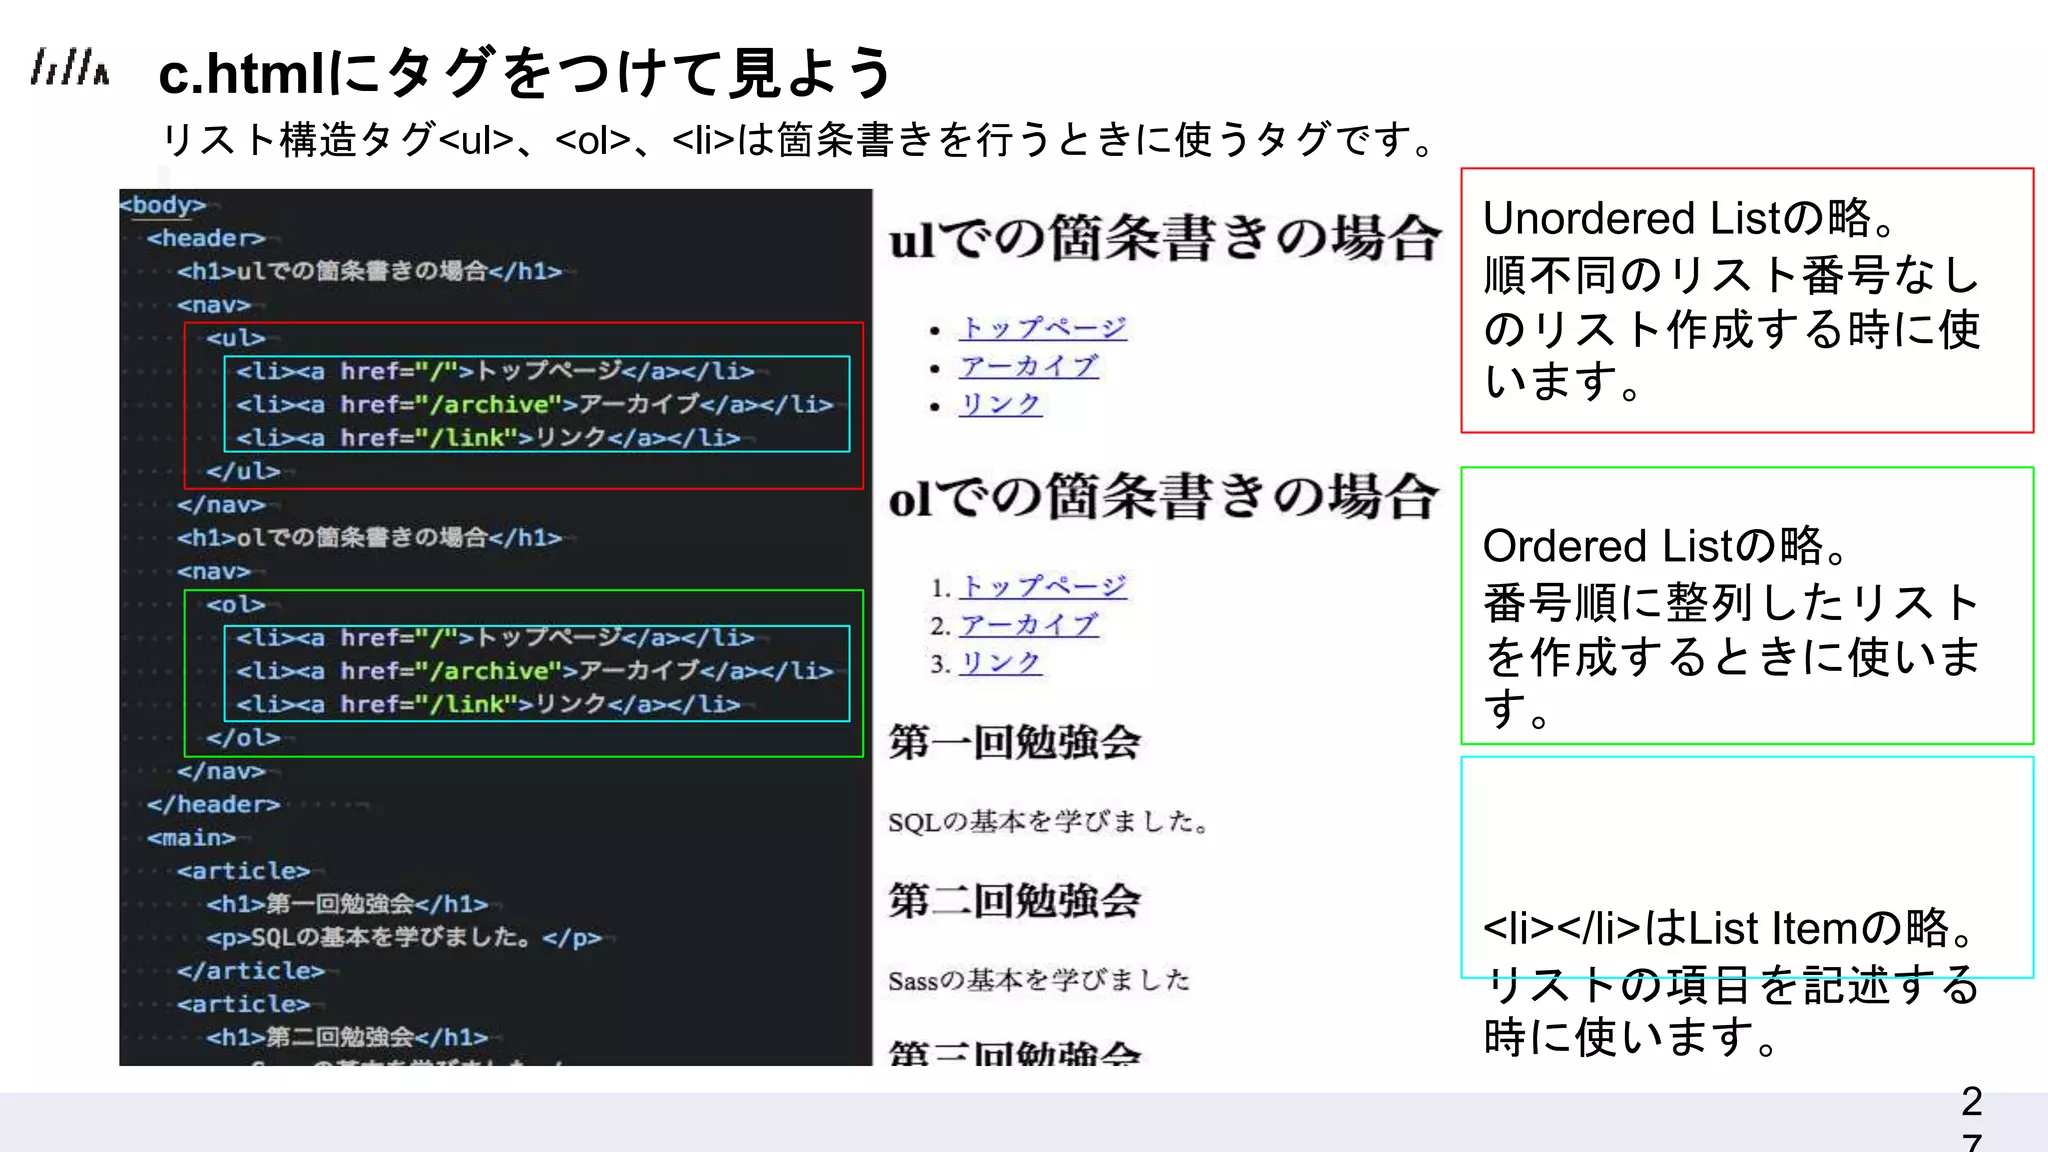This screenshot has height=1152, width=2048.
Task: Click the 'Unordered Listの略' explanation box
Action: pyautogui.click(x=1747, y=300)
